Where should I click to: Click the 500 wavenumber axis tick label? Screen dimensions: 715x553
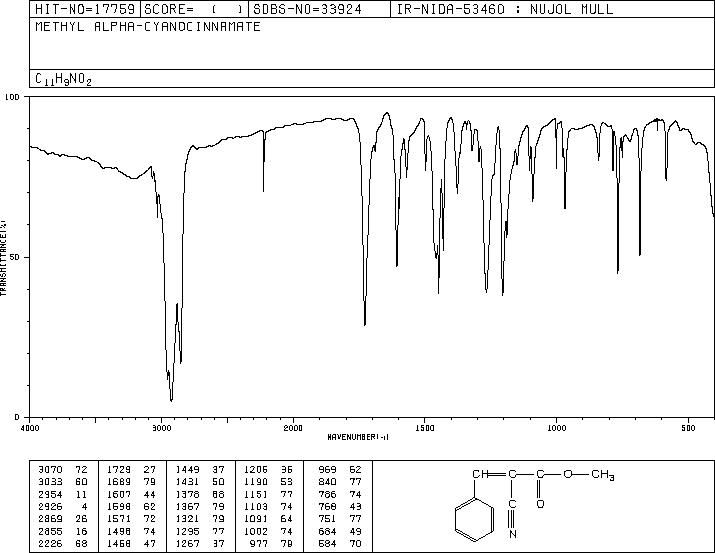pos(688,428)
